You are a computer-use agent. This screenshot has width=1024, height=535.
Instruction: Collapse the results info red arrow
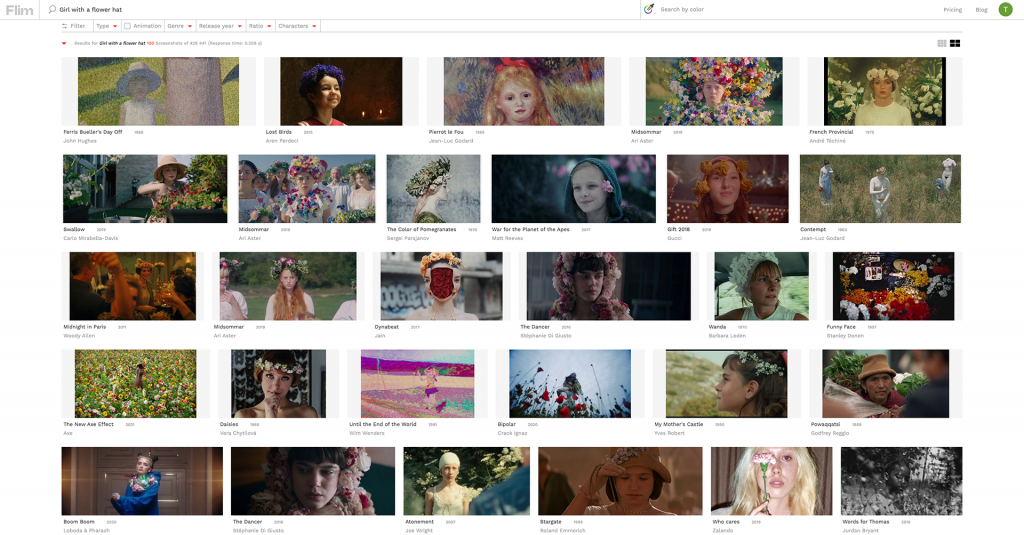click(x=64, y=44)
